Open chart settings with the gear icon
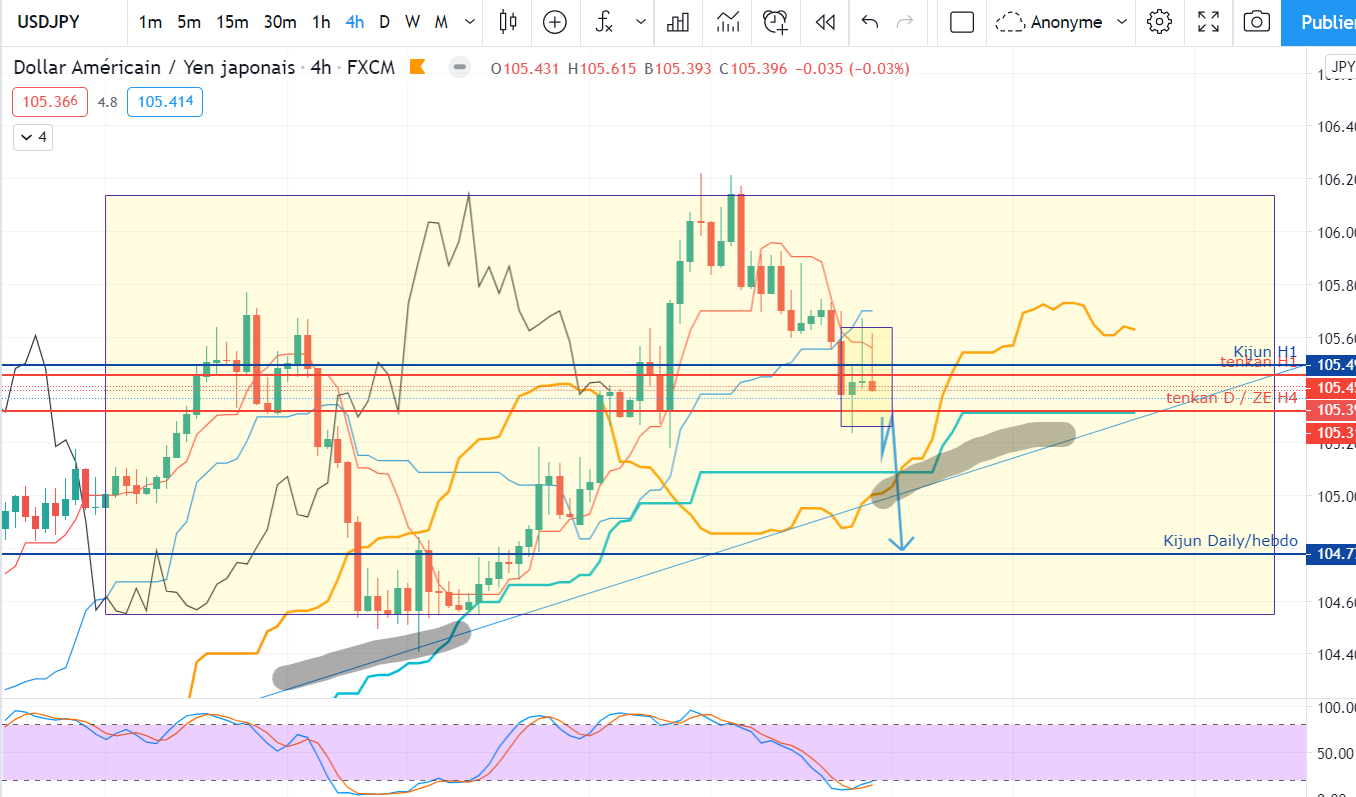The image size is (1356, 797). (x=1159, y=22)
